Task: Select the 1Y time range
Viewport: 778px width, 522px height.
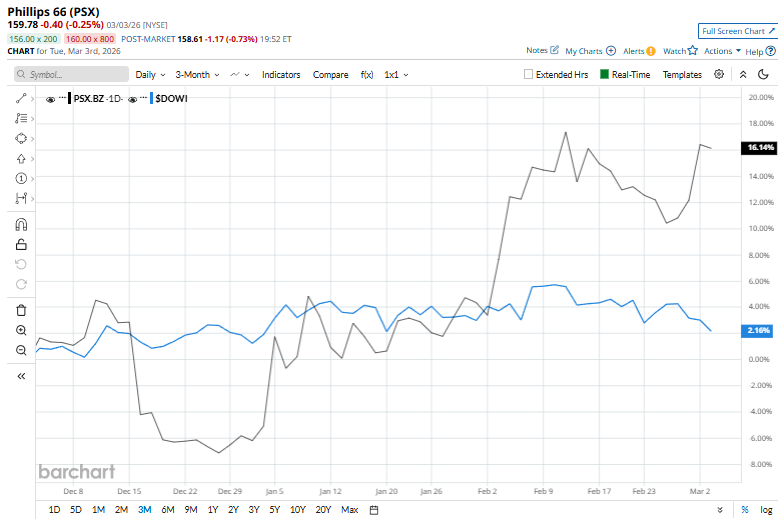Action: click(213, 510)
